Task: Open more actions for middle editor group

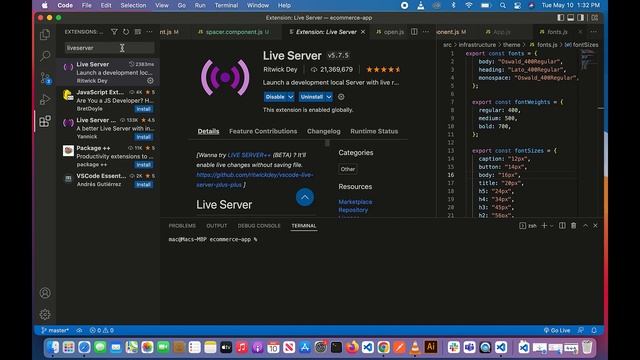Action: 426,31
